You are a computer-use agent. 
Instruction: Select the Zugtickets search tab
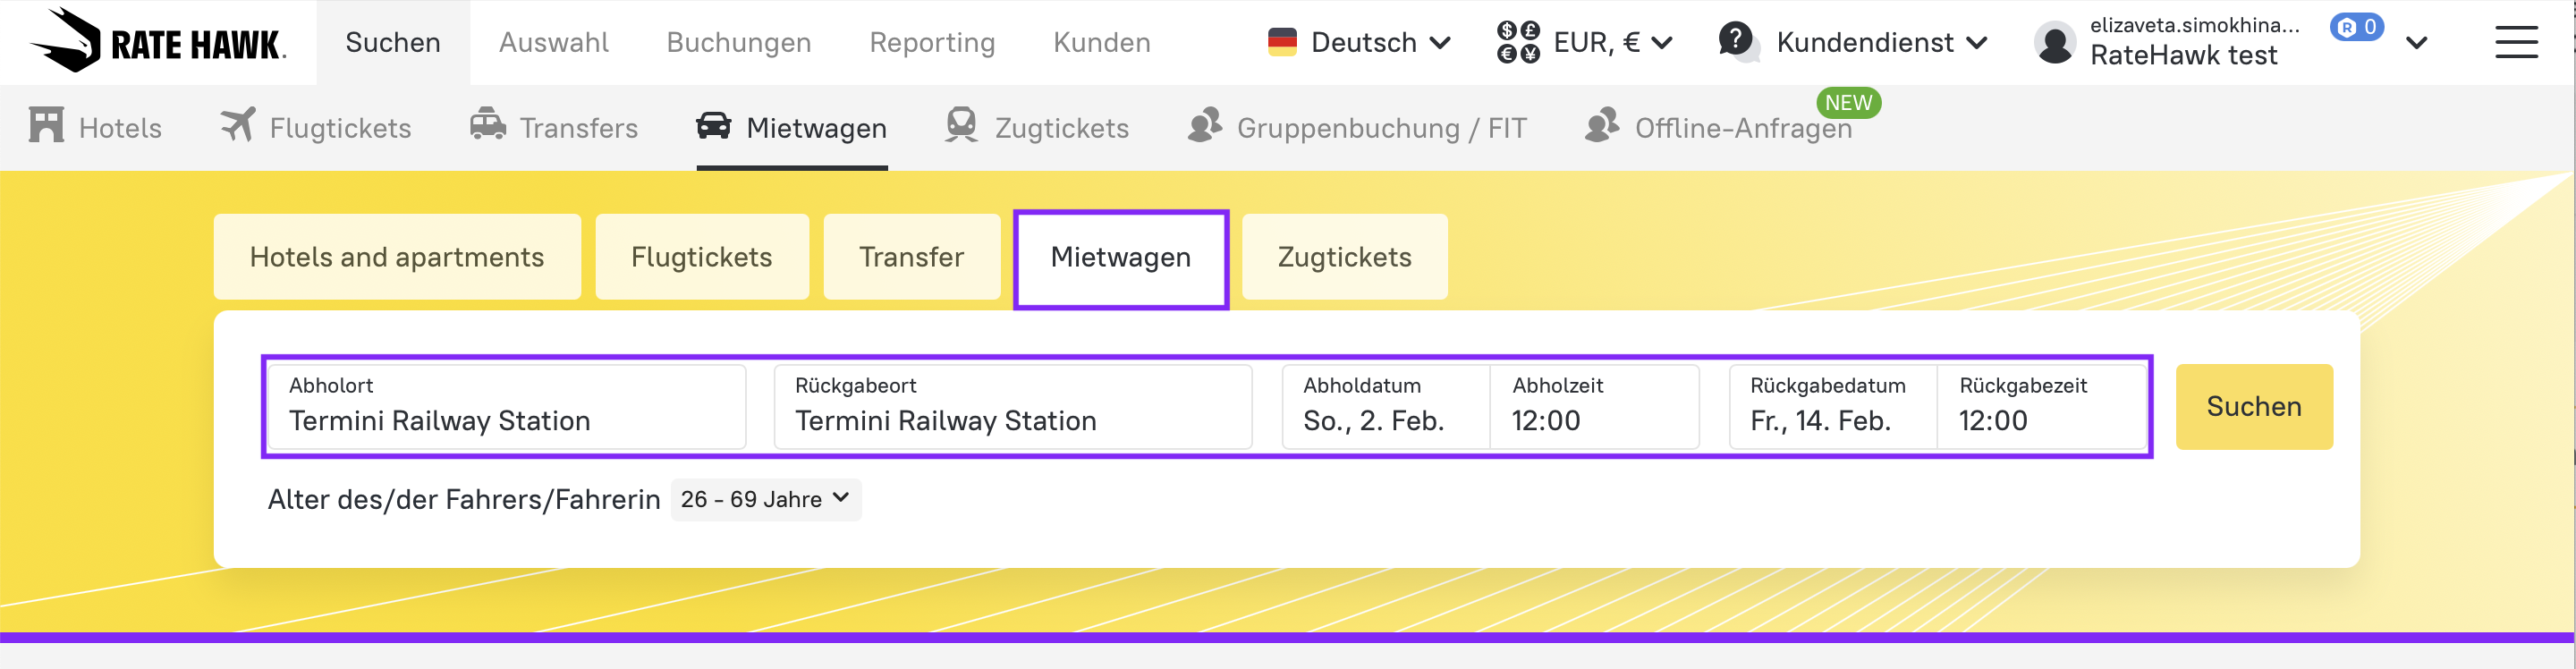click(1344, 257)
